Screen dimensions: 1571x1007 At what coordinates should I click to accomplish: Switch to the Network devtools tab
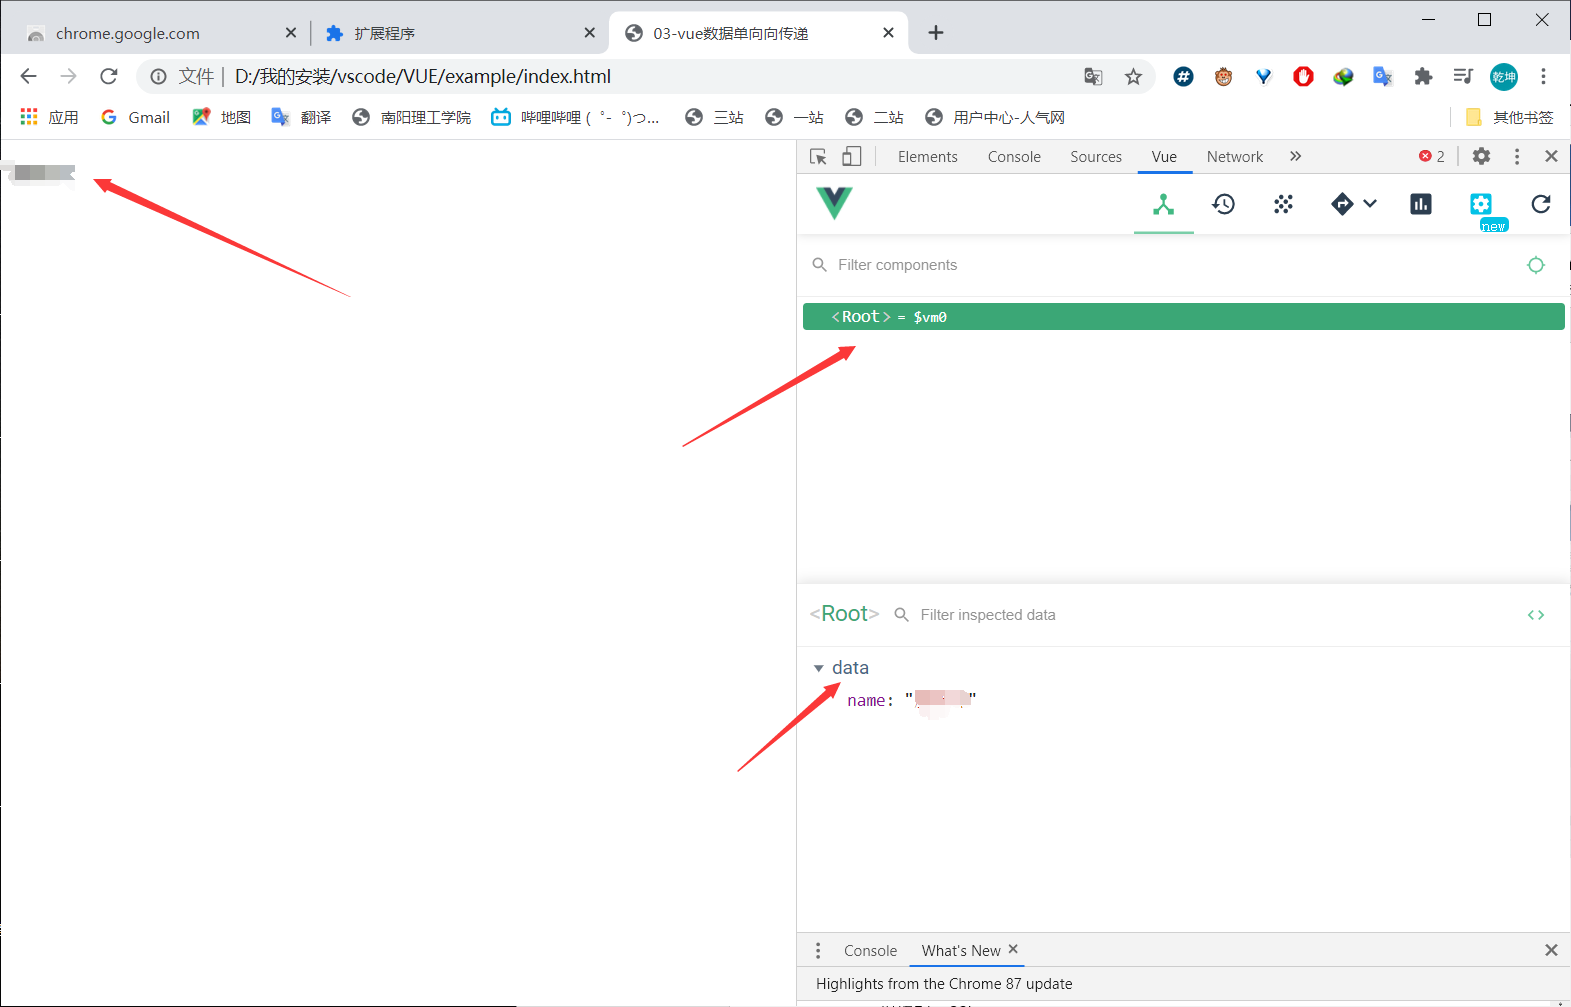1235,157
